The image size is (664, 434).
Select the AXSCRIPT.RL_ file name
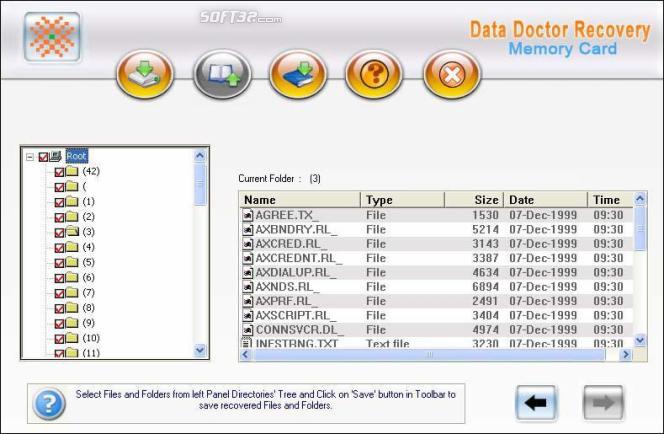296,316
